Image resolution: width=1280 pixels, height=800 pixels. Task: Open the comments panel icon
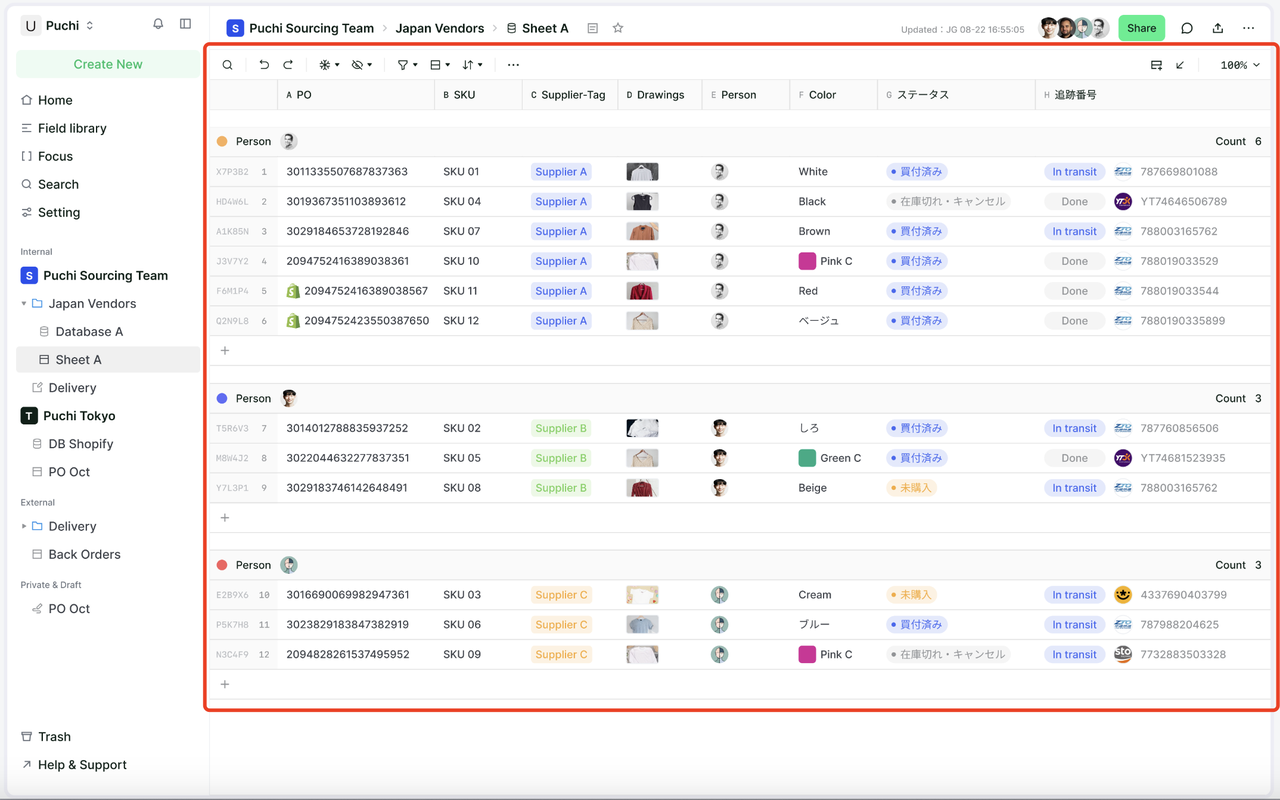pos(1187,28)
